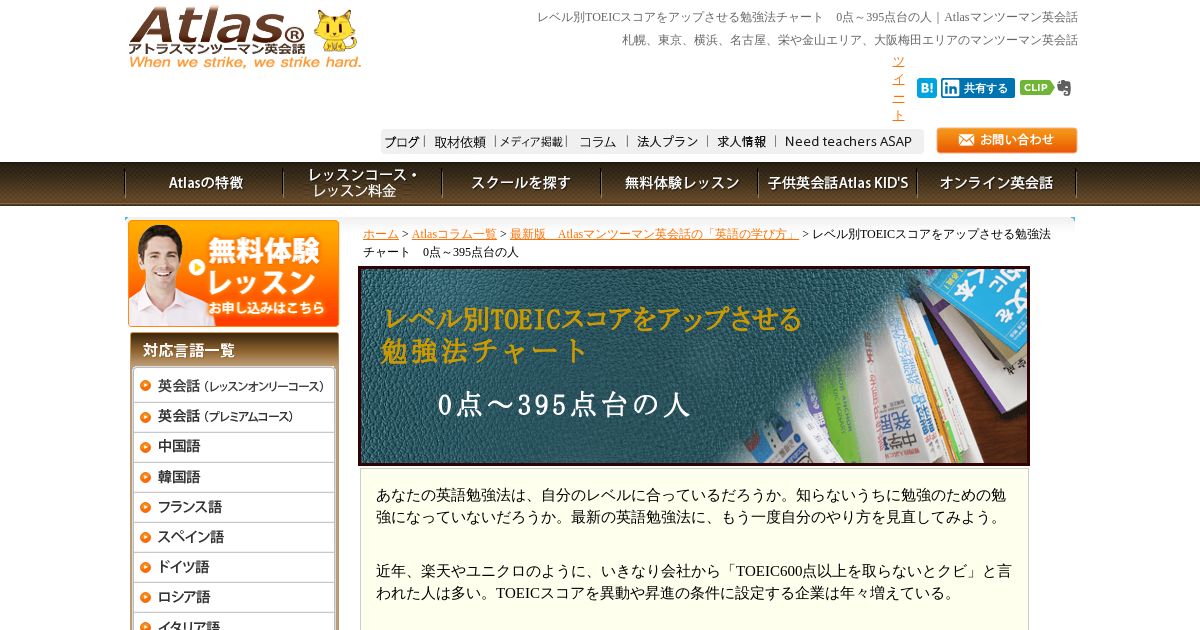Click 最新版 Atlasマンツーマン英会話の「英語の学び方」 breadcrumb
This screenshot has height=630, width=1200.
click(x=654, y=234)
